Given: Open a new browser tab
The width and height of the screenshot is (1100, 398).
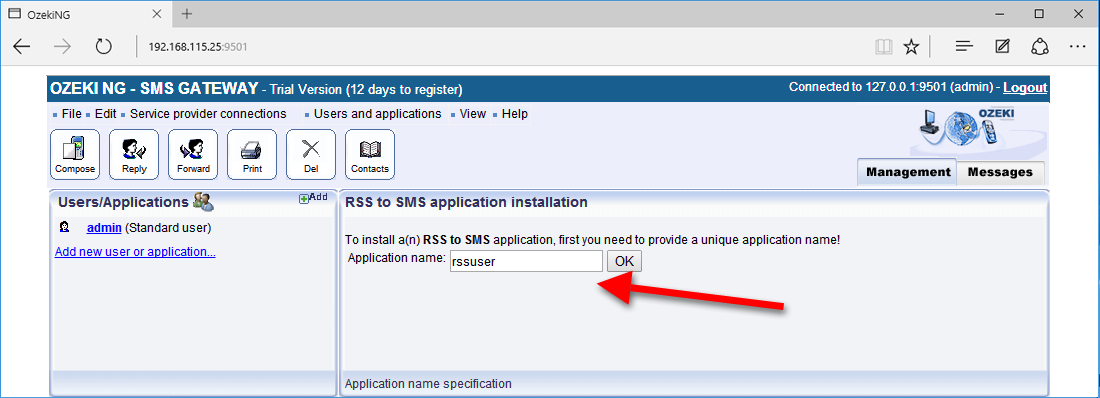Looking at the screenshot, I should click(x=187, y=13).
